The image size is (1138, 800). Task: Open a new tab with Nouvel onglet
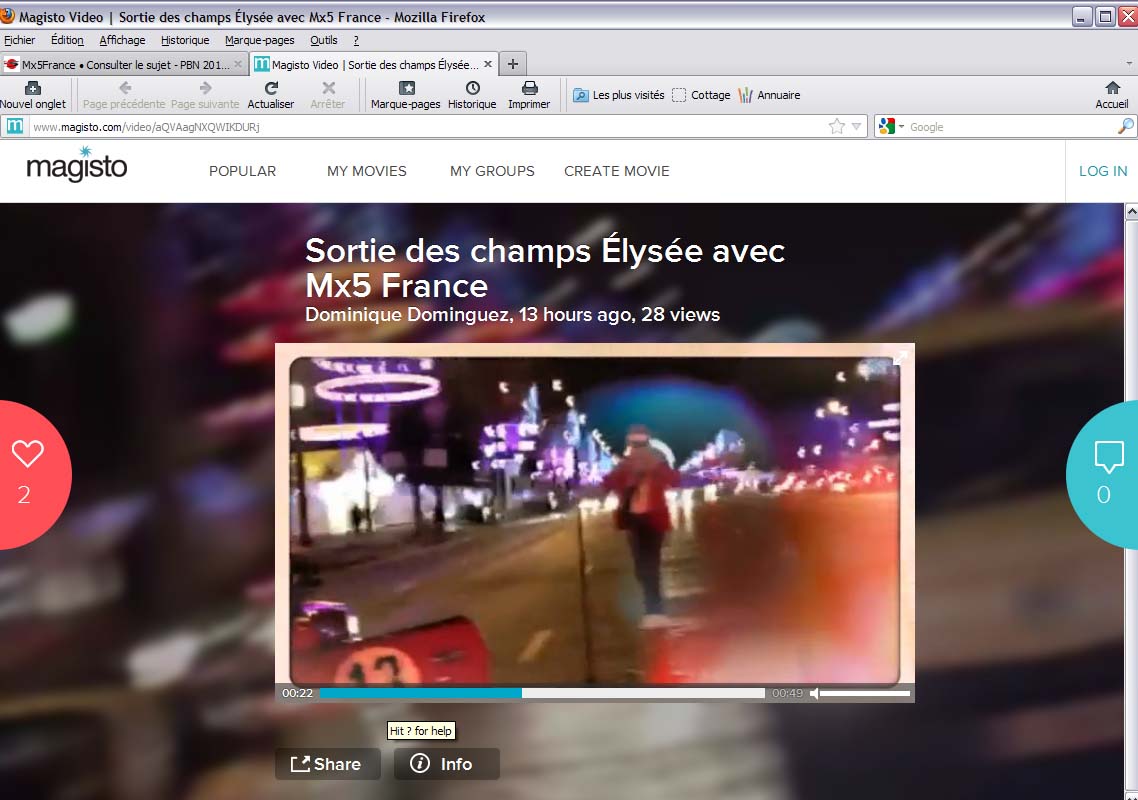(x=33, y=95)
